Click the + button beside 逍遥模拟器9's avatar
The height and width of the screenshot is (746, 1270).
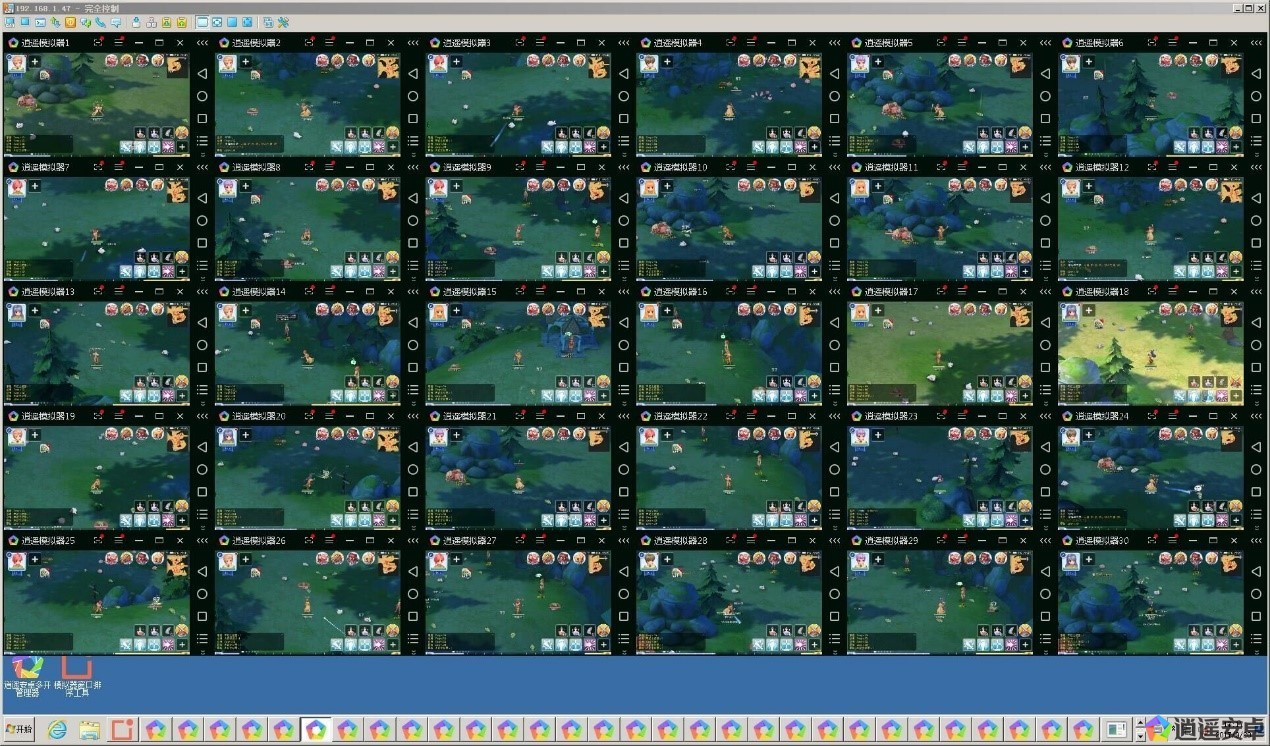pyautogui.click(x=457, y=186)
